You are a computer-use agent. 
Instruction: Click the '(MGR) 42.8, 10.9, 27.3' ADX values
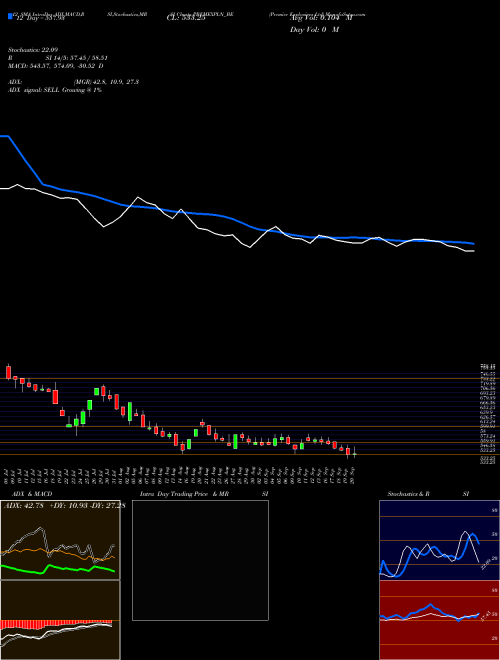point(107,82)
